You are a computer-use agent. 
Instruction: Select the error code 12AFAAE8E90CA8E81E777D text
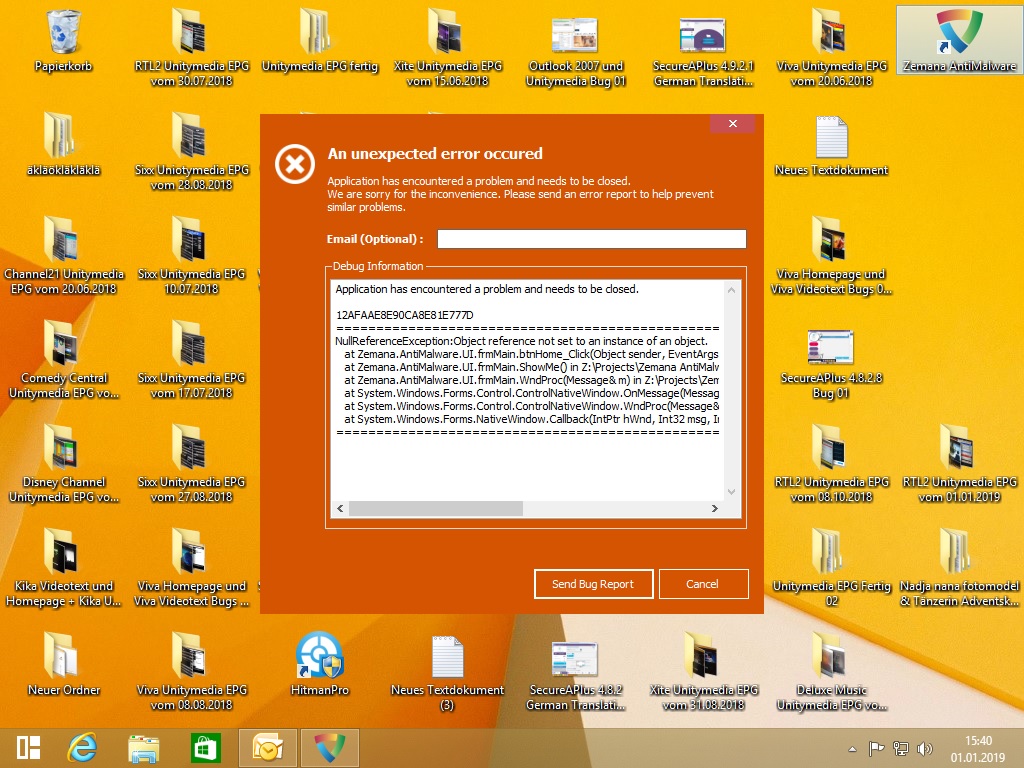tap(404, 315)
